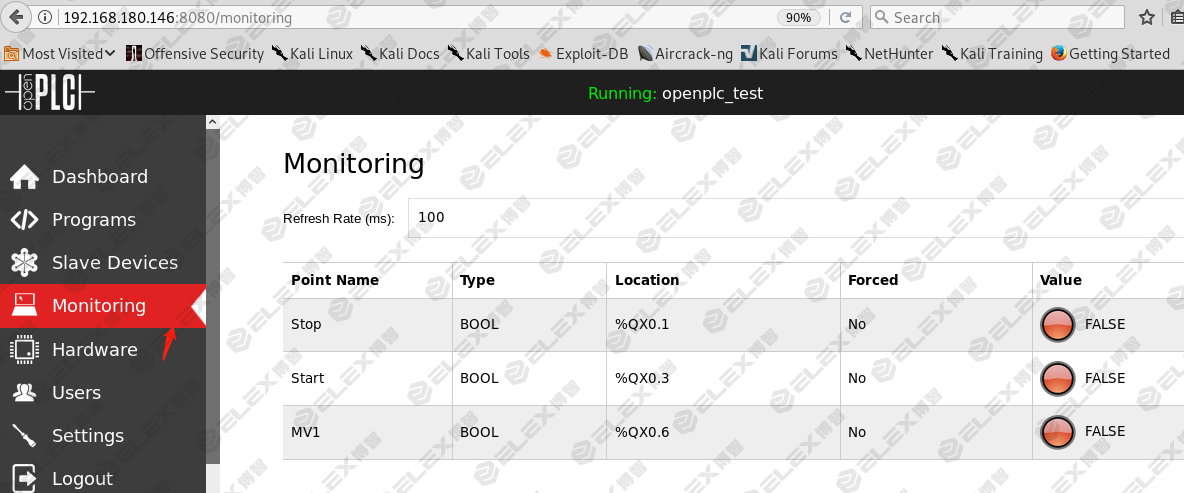Open Kali Docs bookmark
This screenshot has width=1184, height=493.
point(400,54)
